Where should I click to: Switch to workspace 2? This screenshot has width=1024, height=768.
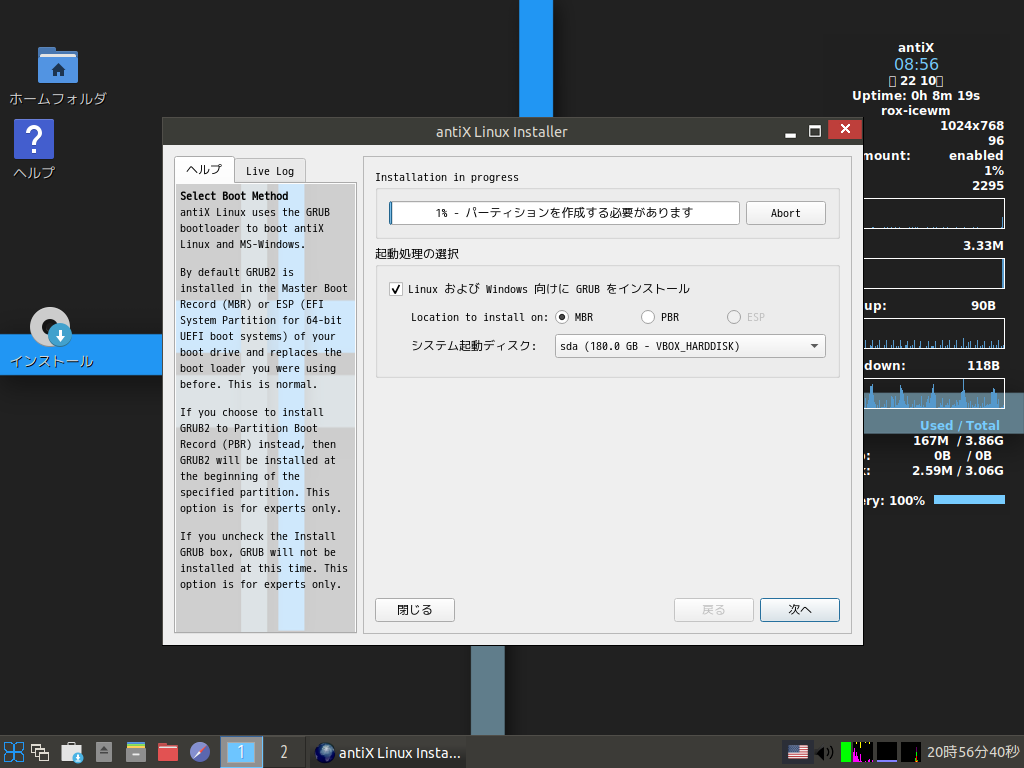click(283, 752)
